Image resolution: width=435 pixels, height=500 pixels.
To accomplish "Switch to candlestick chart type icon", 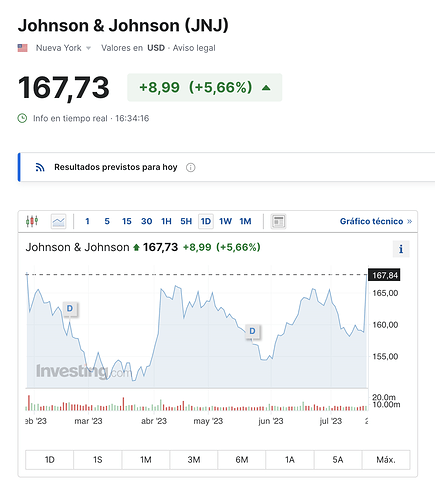I will 32,221.
